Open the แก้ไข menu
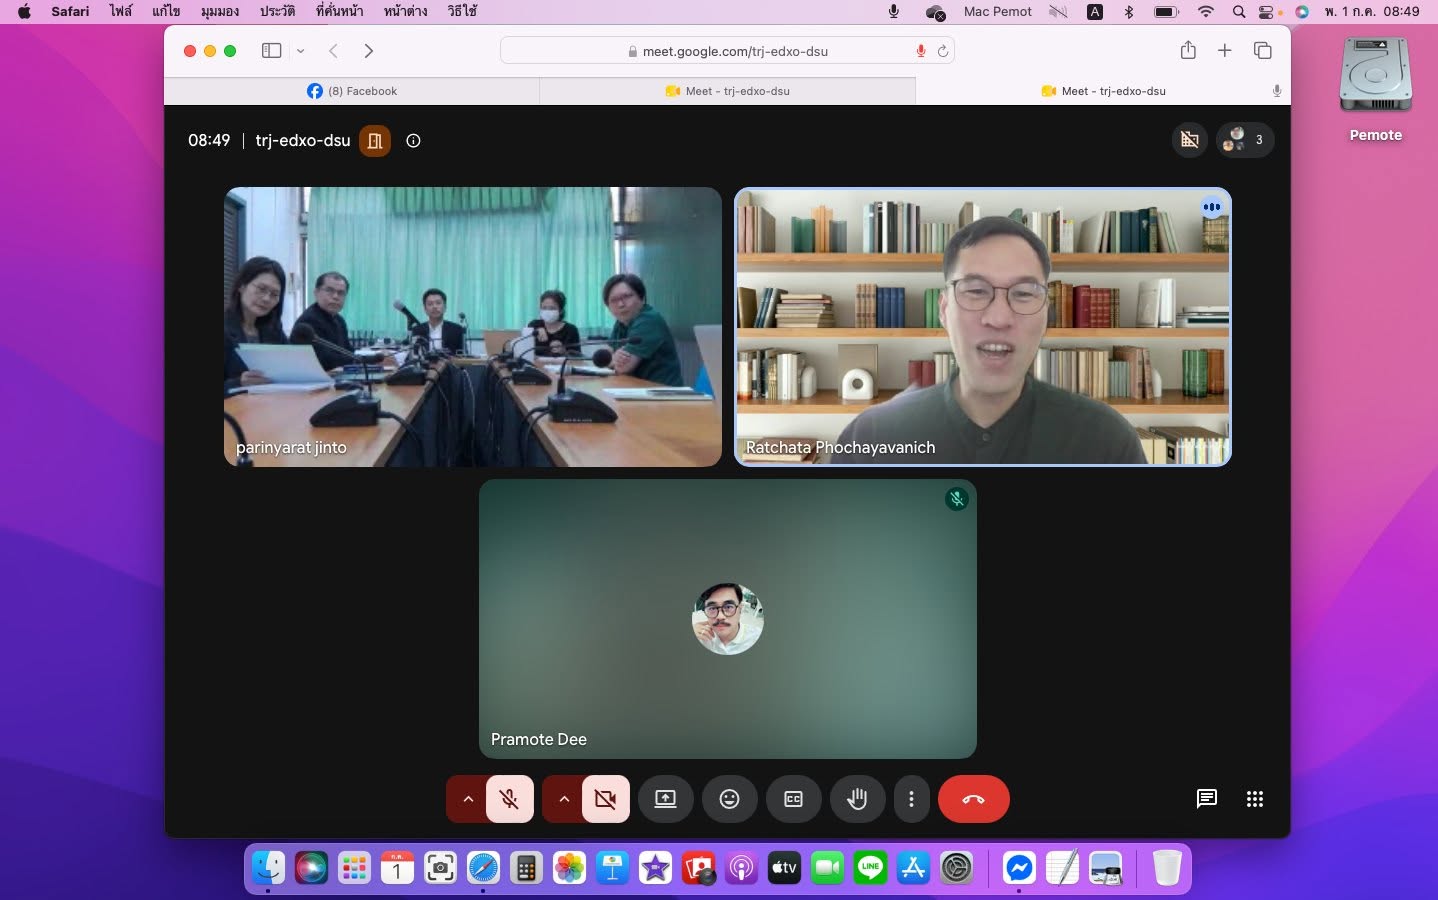The image size is (1438, 900). (166, 11)
